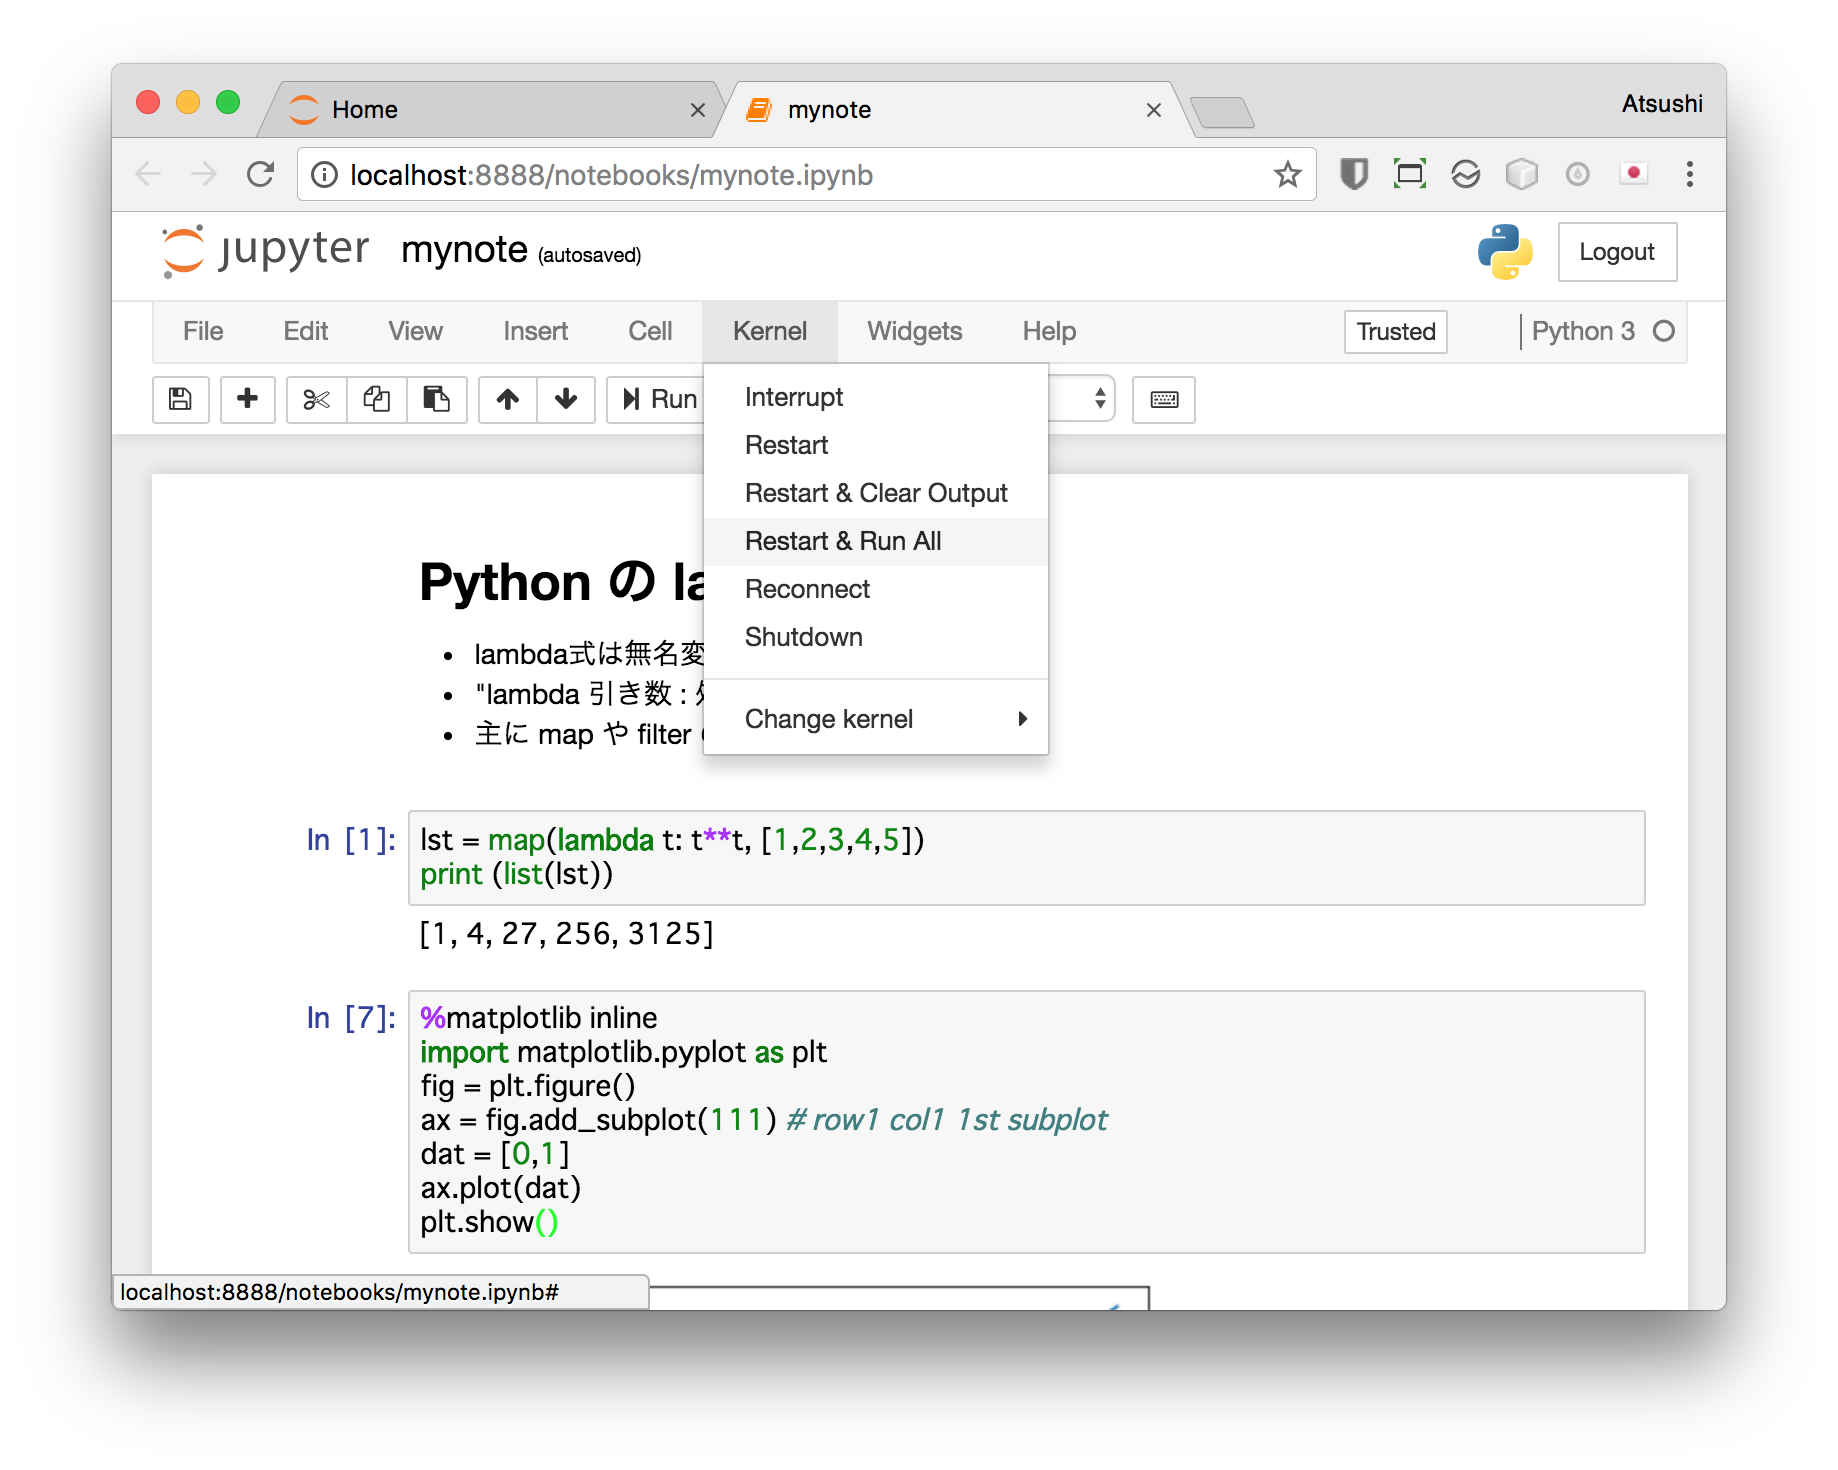The image size is (1838, 1470).
Task: Insert a cell with the plus icon
Action: (247, 399)
